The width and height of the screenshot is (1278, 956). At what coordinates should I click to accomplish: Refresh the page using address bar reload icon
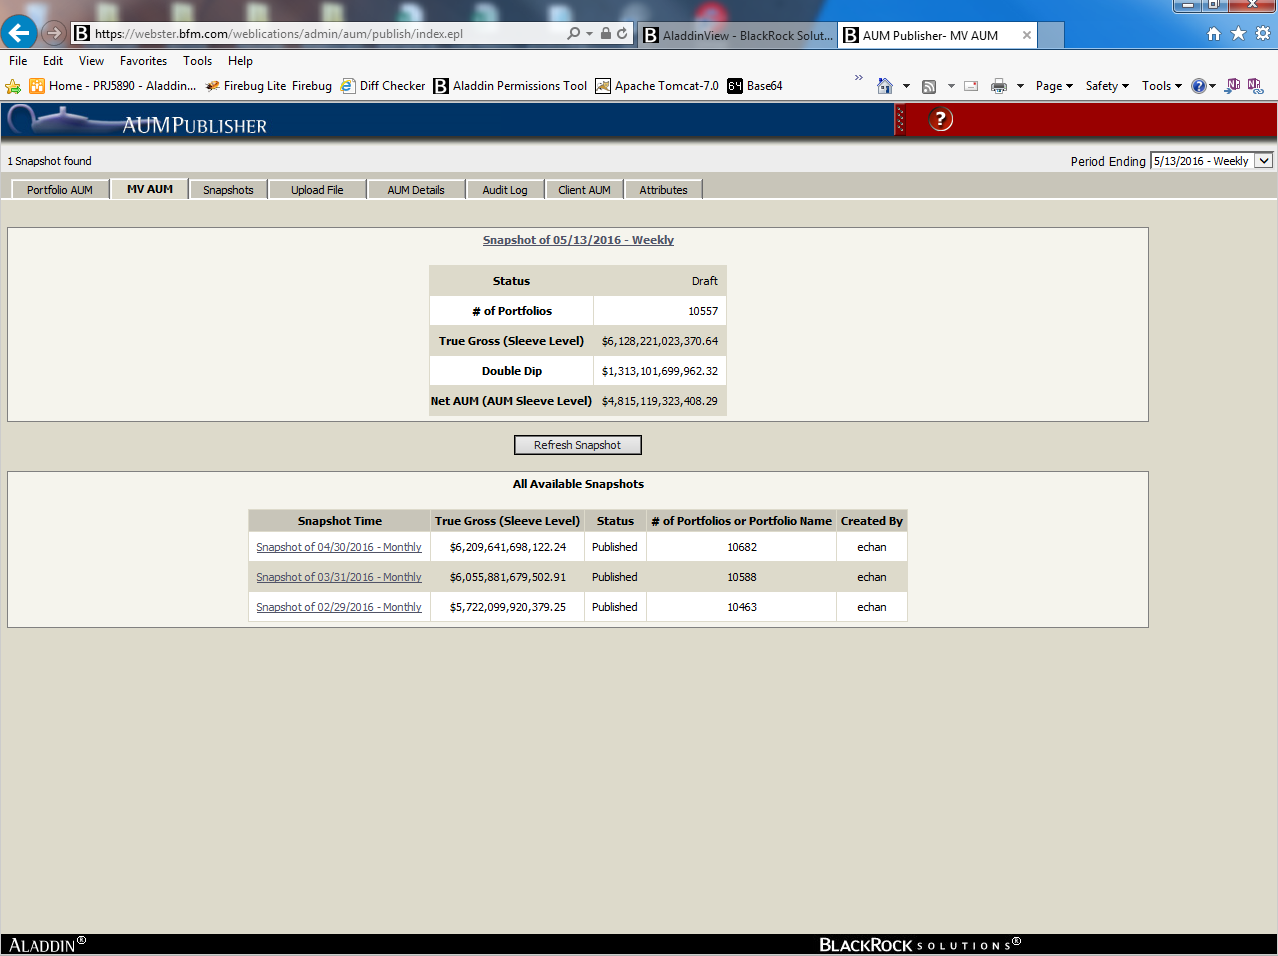coord(622,34)
